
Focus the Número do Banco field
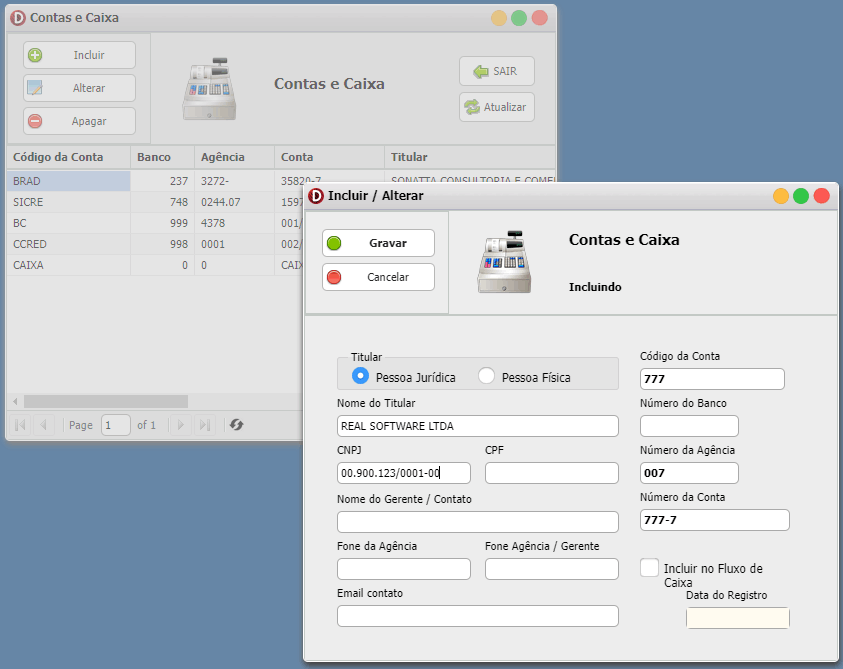pyautogui.click(x=689, y=426)
